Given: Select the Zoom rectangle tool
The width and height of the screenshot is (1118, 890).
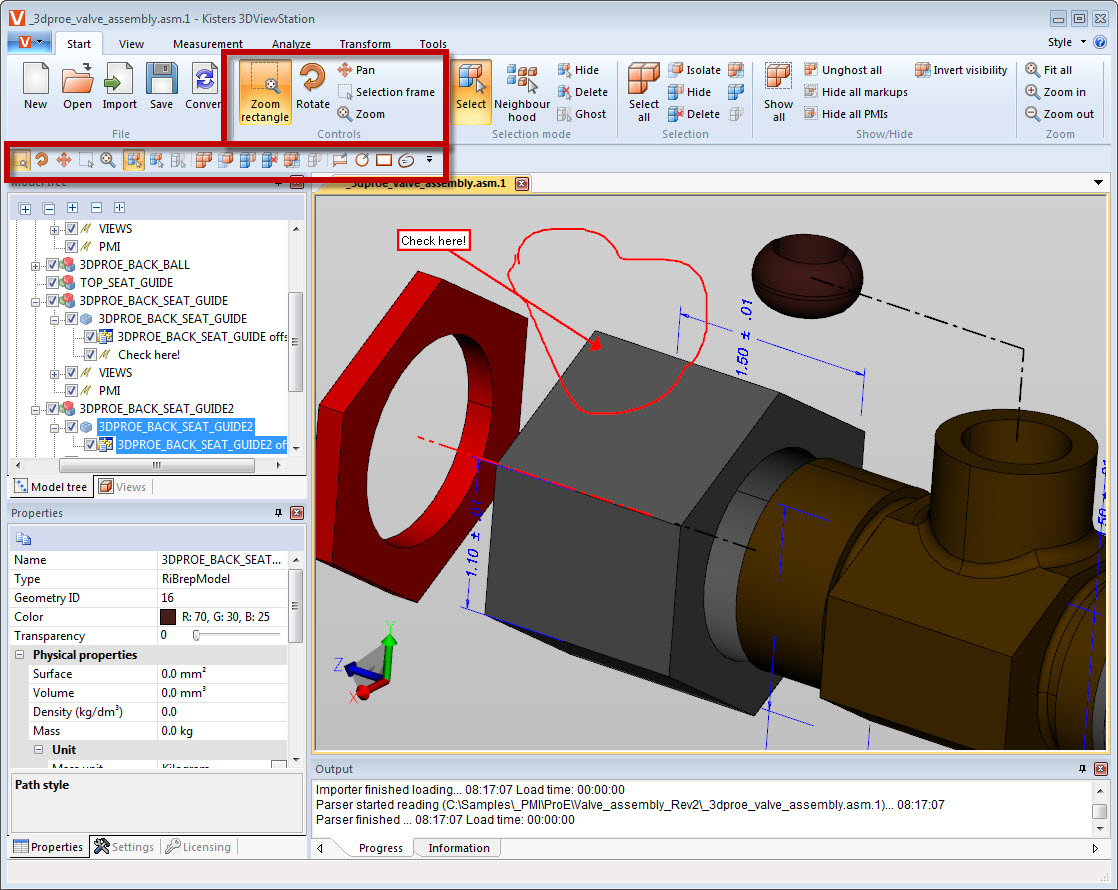Looking at the screenshot, I should pos(265,91).
